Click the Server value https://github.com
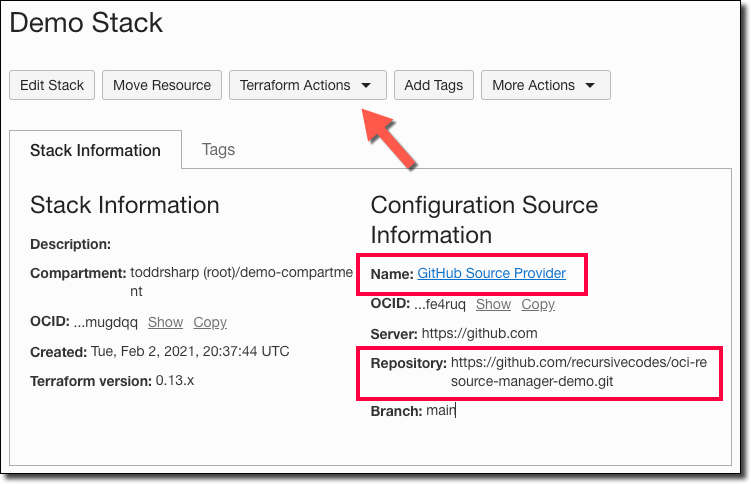 coord(480,333)
